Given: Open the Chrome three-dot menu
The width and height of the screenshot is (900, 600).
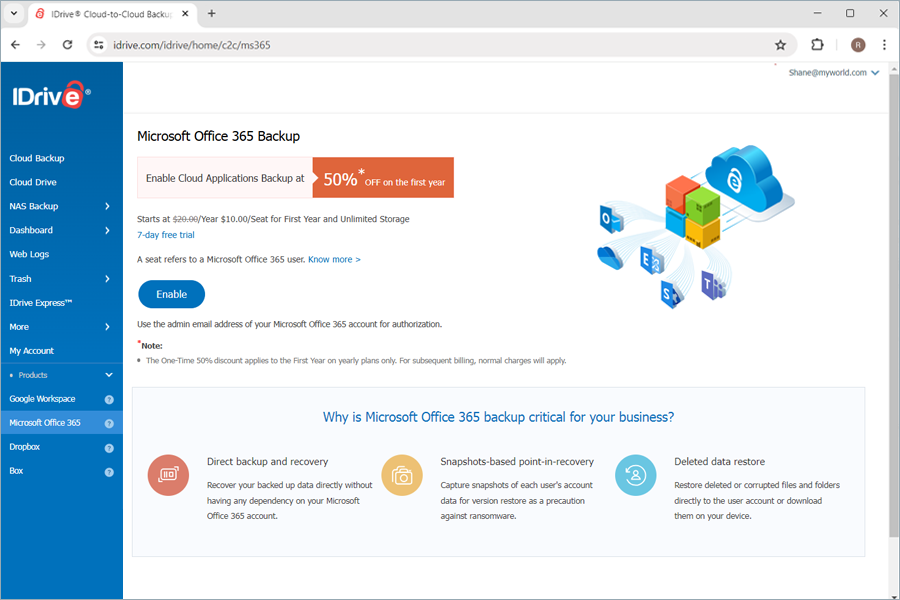Looking at the screenshot, I should (x=884, y=45).
